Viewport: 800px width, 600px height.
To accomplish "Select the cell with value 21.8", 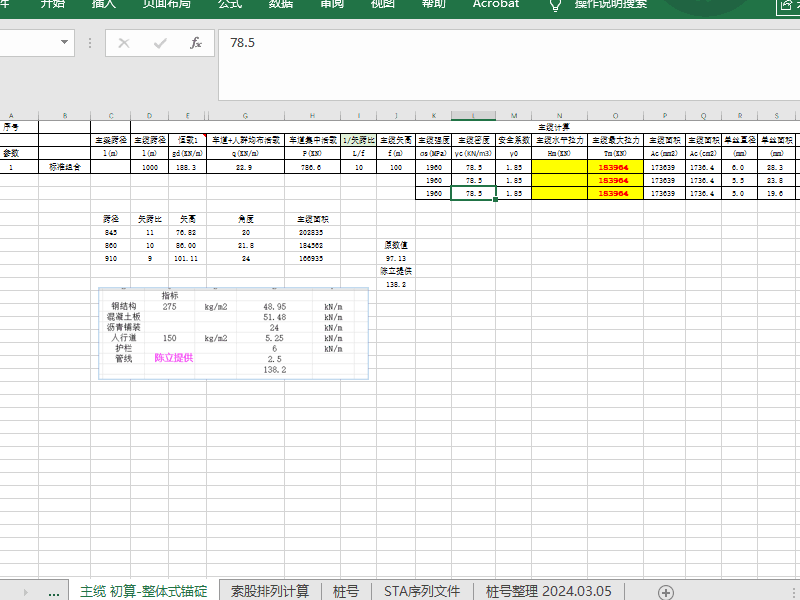I will click(245, 245).
